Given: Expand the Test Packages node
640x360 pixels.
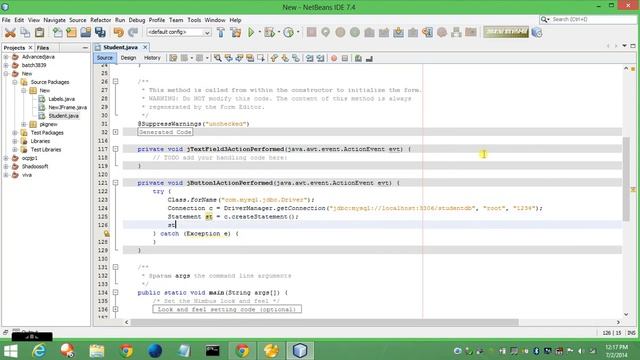Looking at the screenshot, I should (x=15, y=133).
